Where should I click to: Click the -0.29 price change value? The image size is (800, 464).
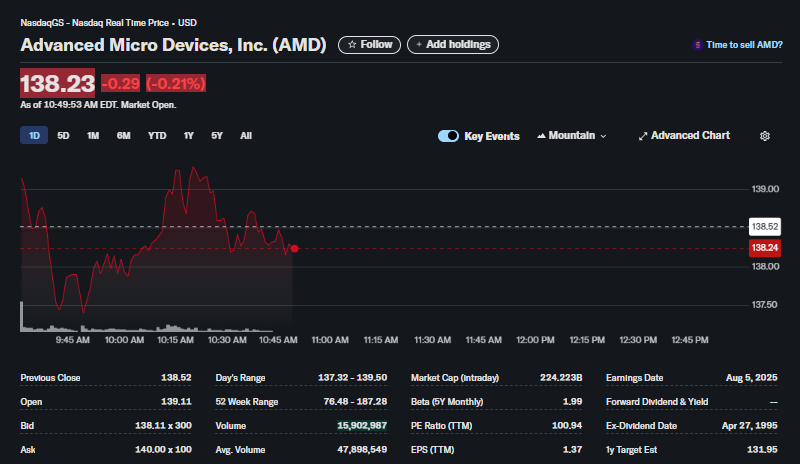coord(120,83)
